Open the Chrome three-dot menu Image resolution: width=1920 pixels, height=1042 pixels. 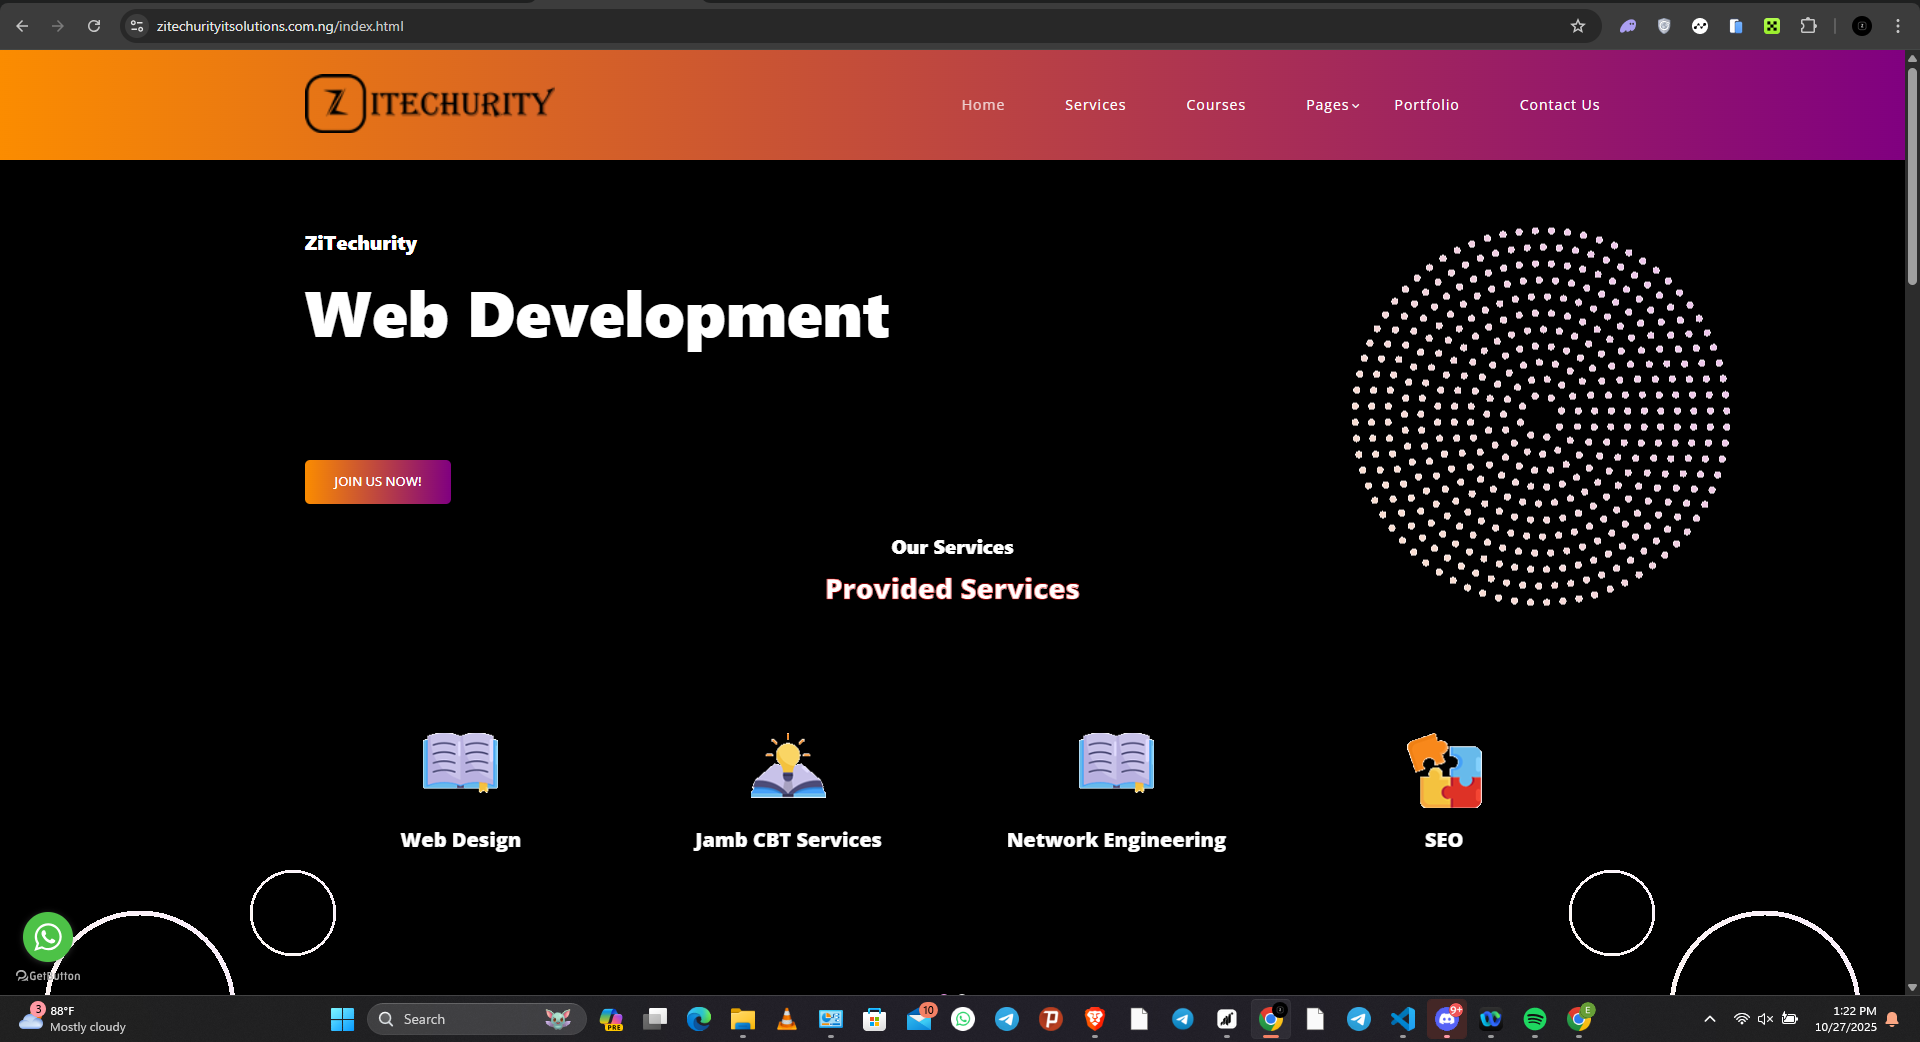coord(1897,26)
